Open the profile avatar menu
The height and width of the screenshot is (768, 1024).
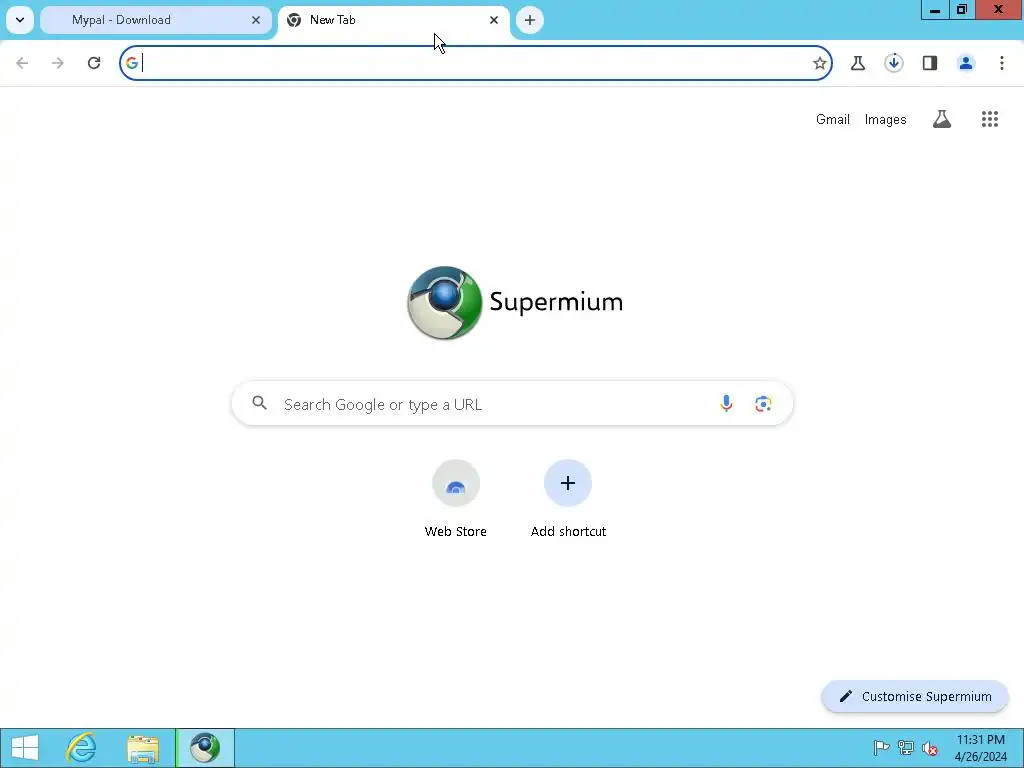pos(966,63)
